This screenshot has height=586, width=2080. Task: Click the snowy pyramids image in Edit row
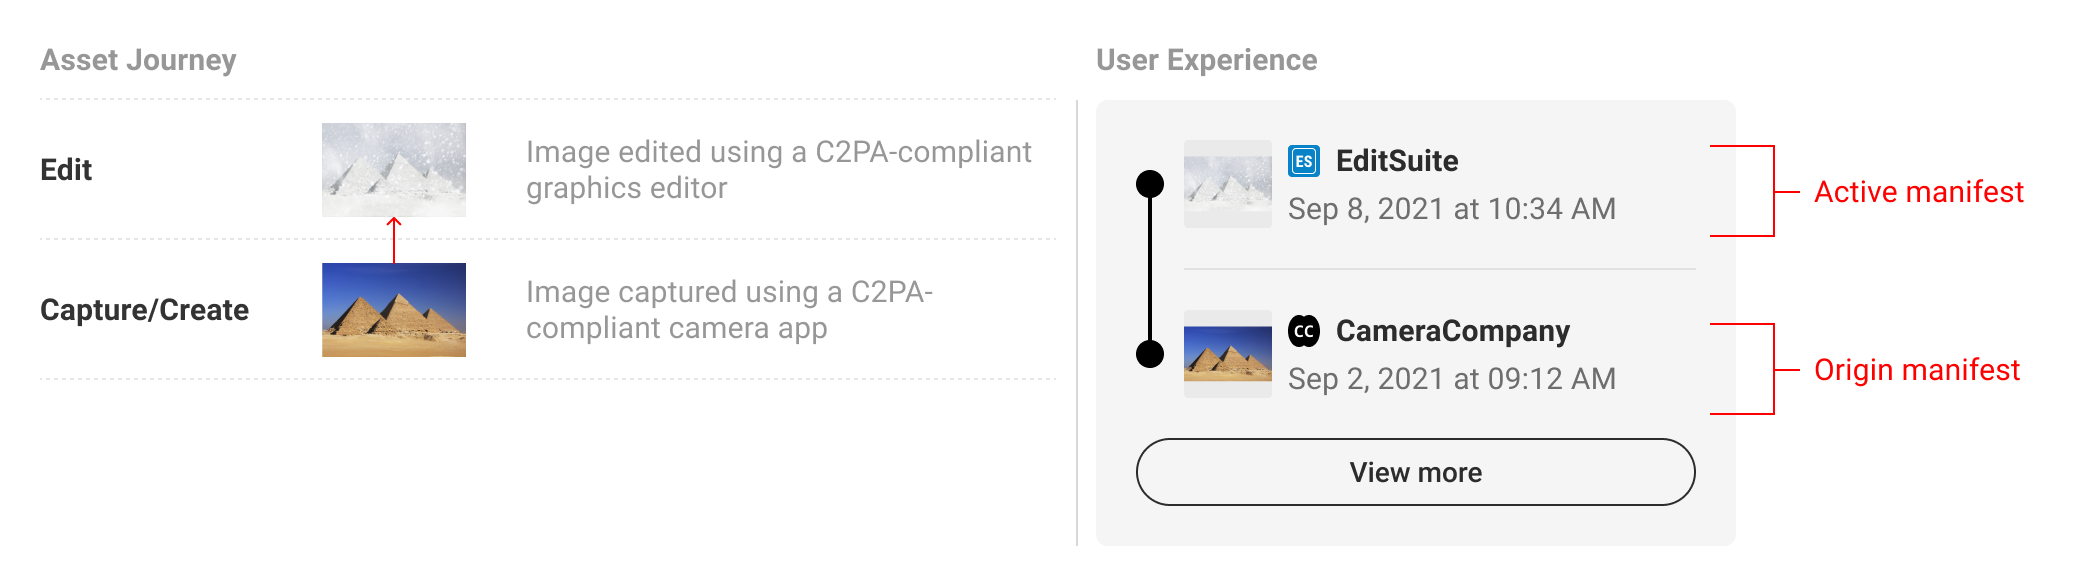point(394,170)
